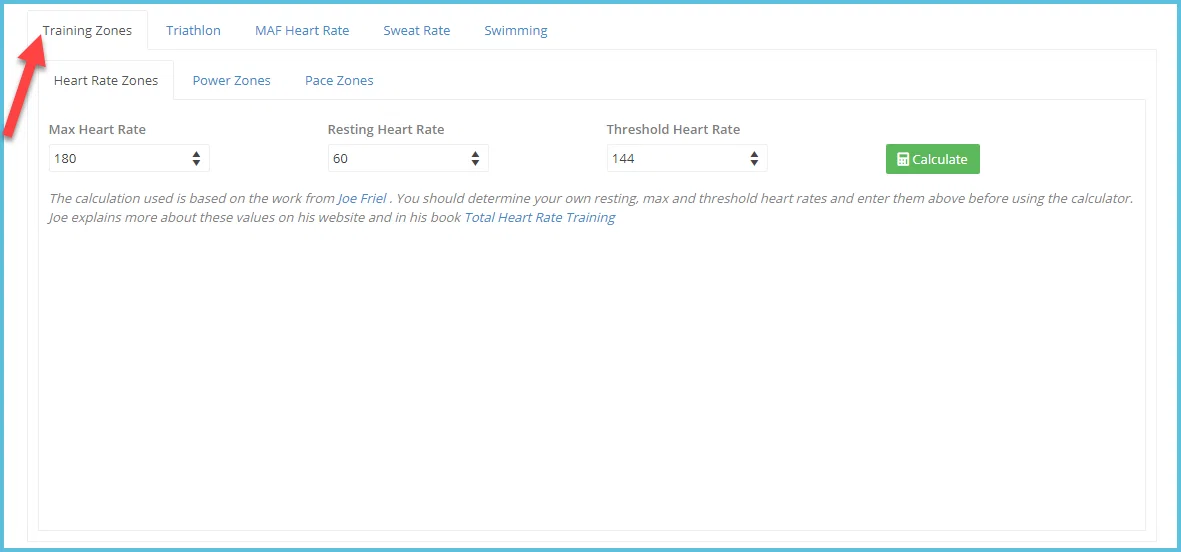Screen dimensions: 1181x552
Task: Switch to the Triathlon tab
Action: 194,31
